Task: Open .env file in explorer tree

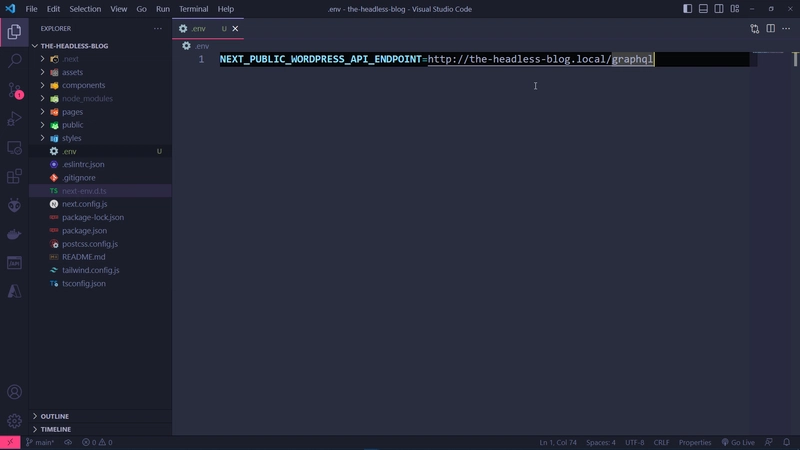Action: [x=100, y=152]
